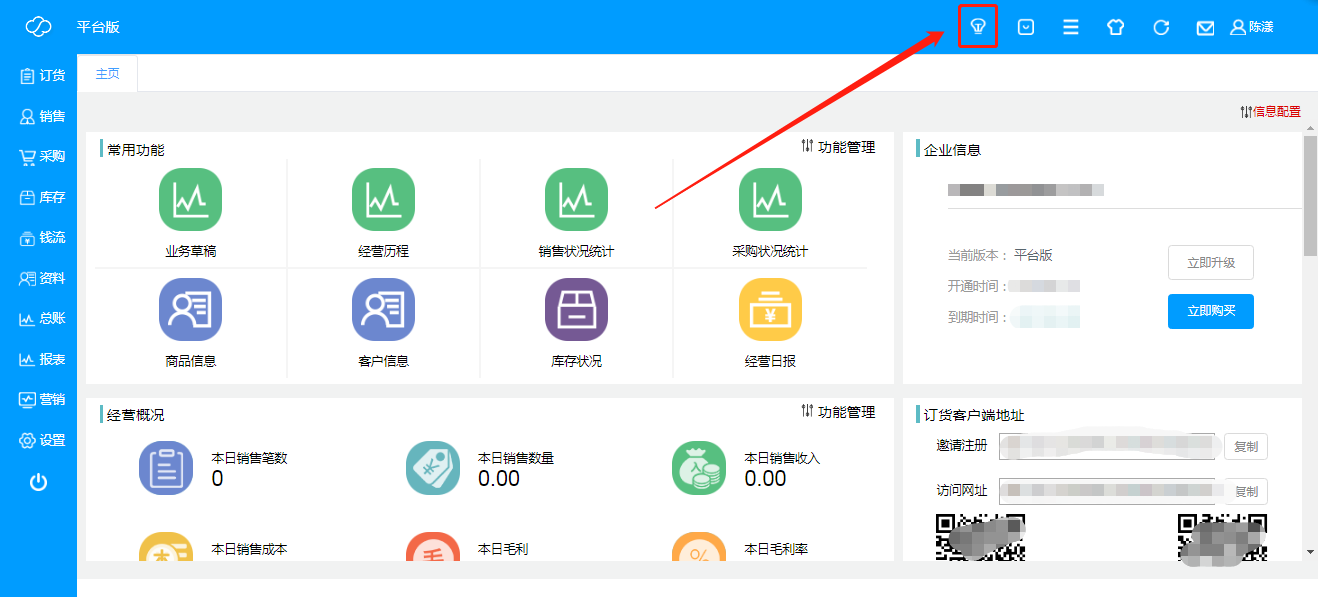
Task: Click the 邀请注册 address field
Action: (1107, 447)
